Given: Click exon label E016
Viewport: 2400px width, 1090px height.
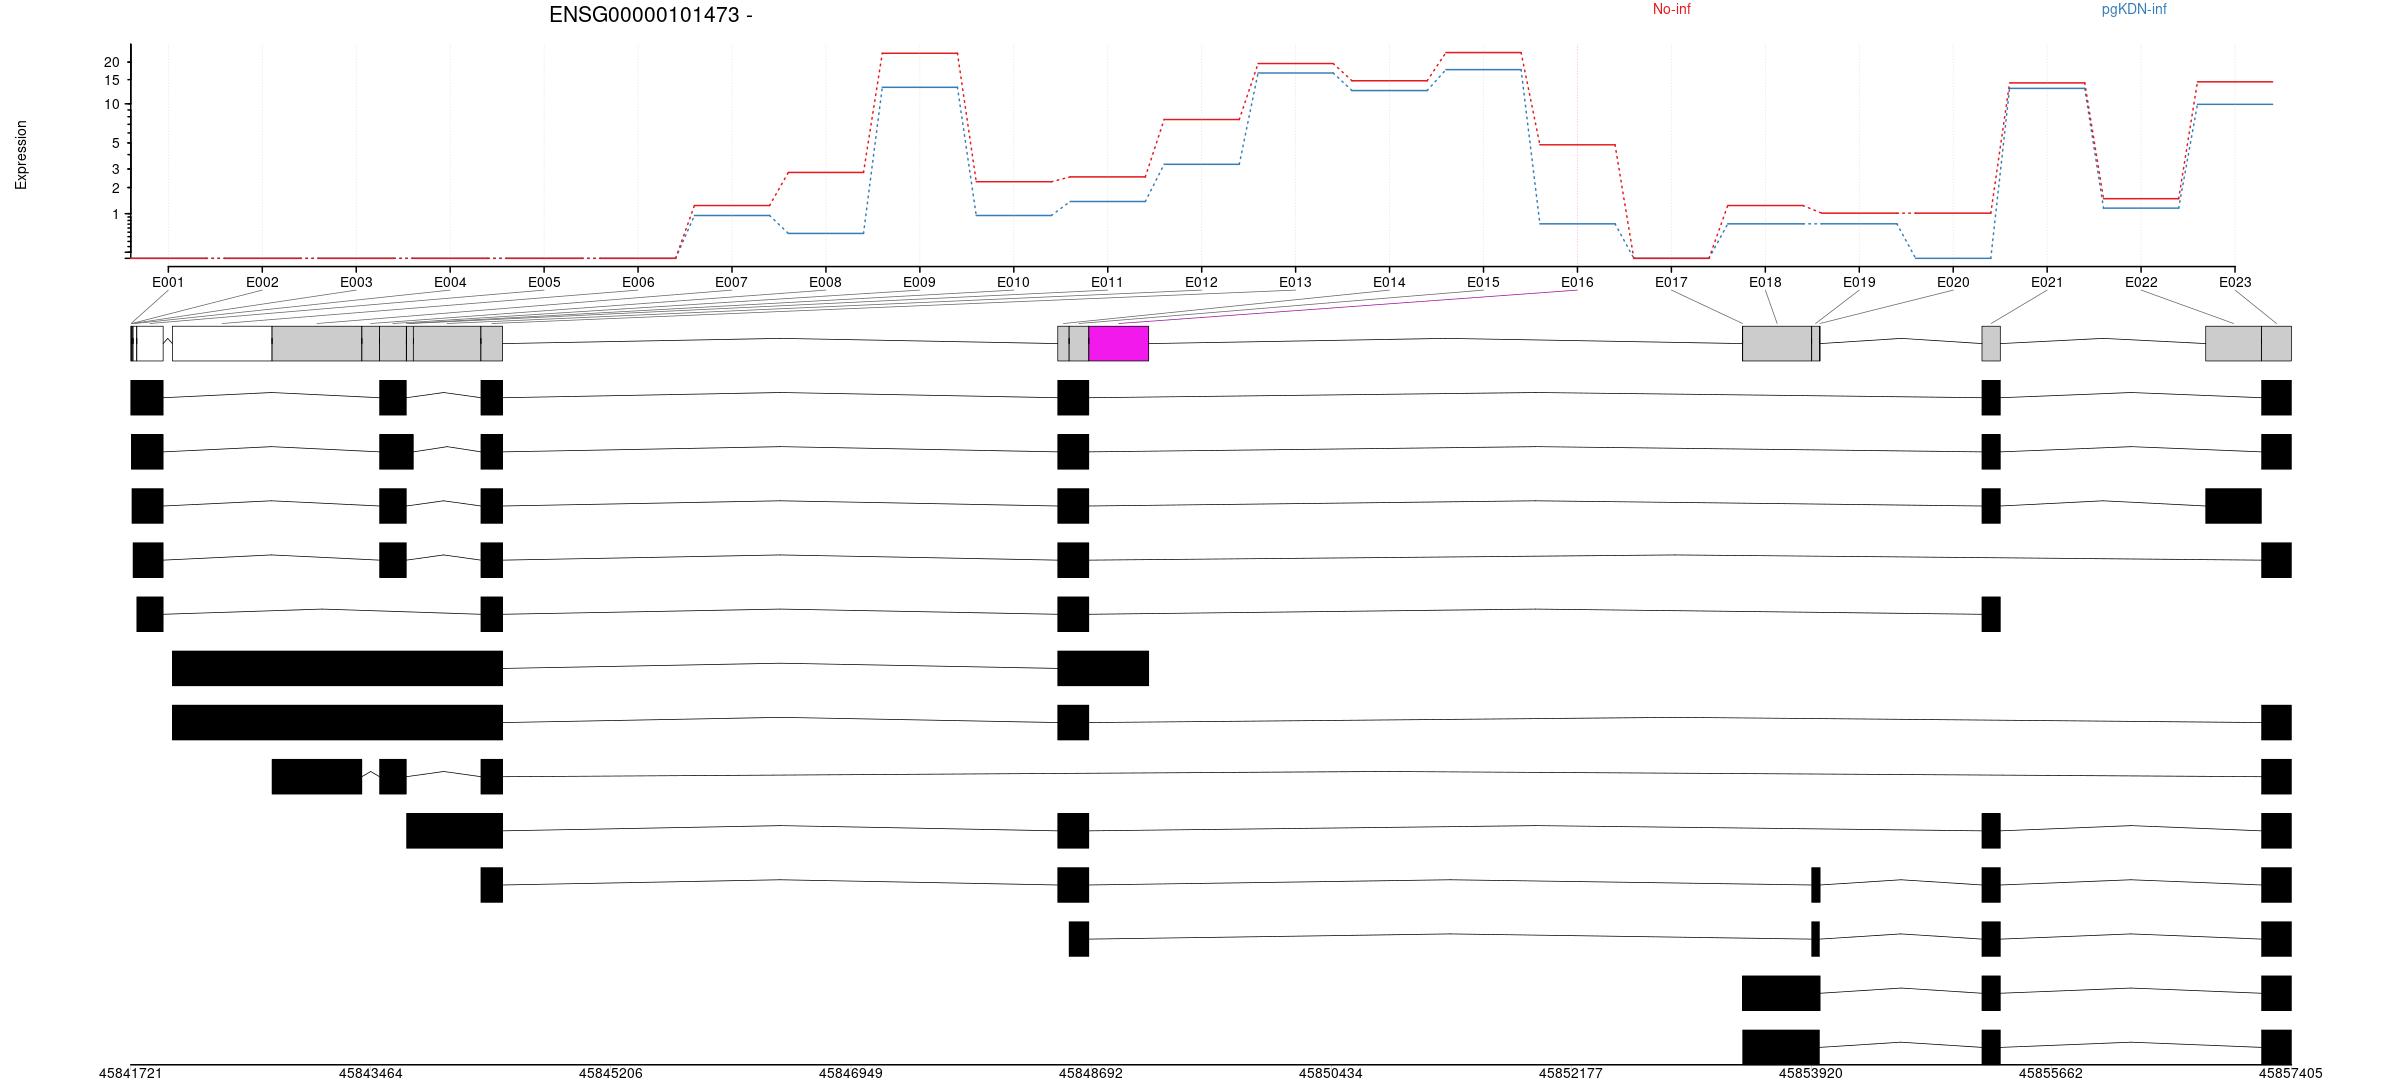Looking at the screenshot, I should tap(1577, 282).
